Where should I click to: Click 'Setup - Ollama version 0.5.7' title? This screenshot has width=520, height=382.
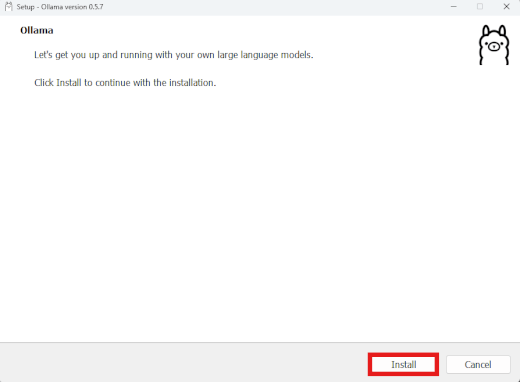click(60, 7)
